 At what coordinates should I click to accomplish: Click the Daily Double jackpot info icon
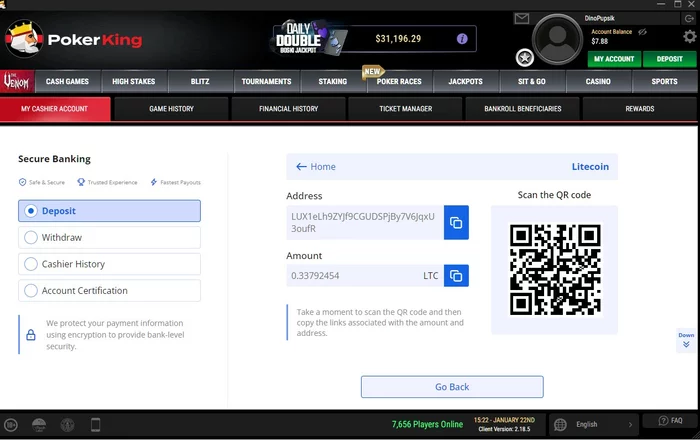[x=462, y=39]
